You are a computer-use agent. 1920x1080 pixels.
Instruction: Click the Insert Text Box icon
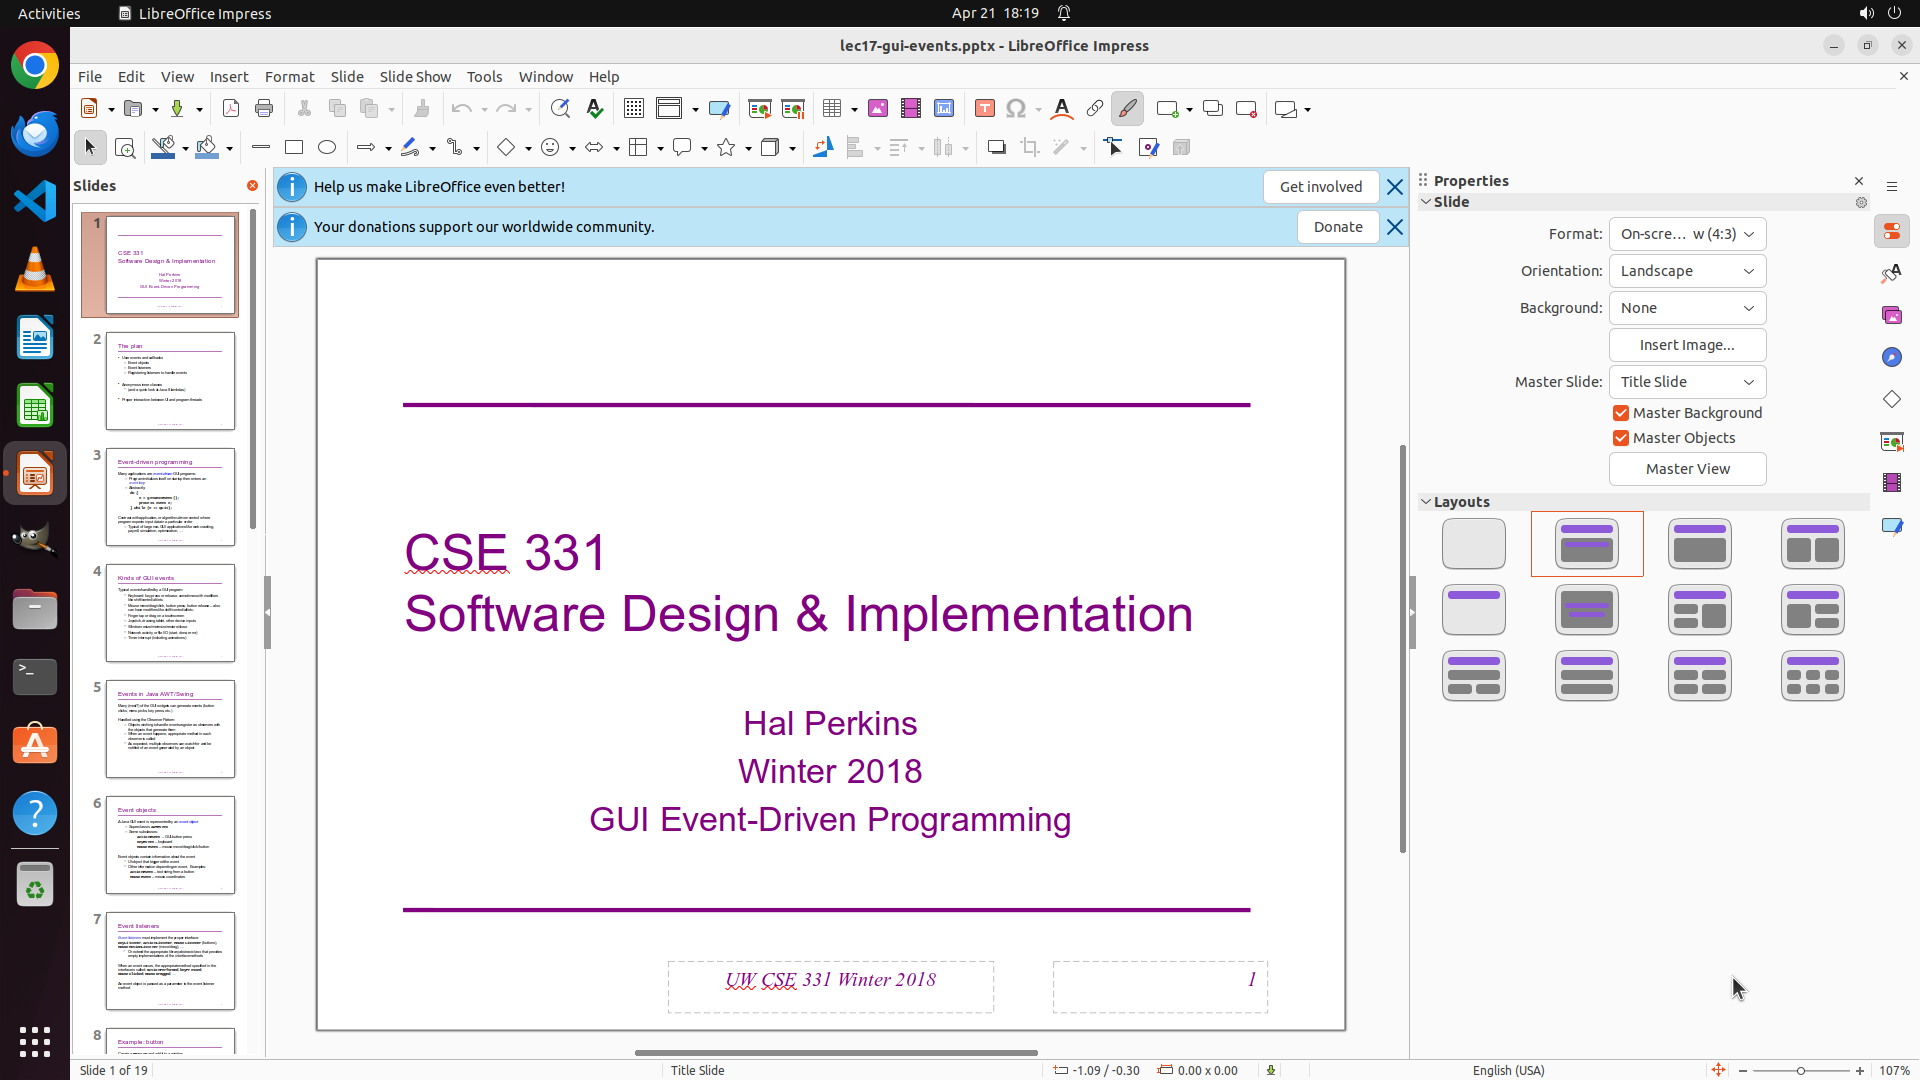[x=984, y=109]
